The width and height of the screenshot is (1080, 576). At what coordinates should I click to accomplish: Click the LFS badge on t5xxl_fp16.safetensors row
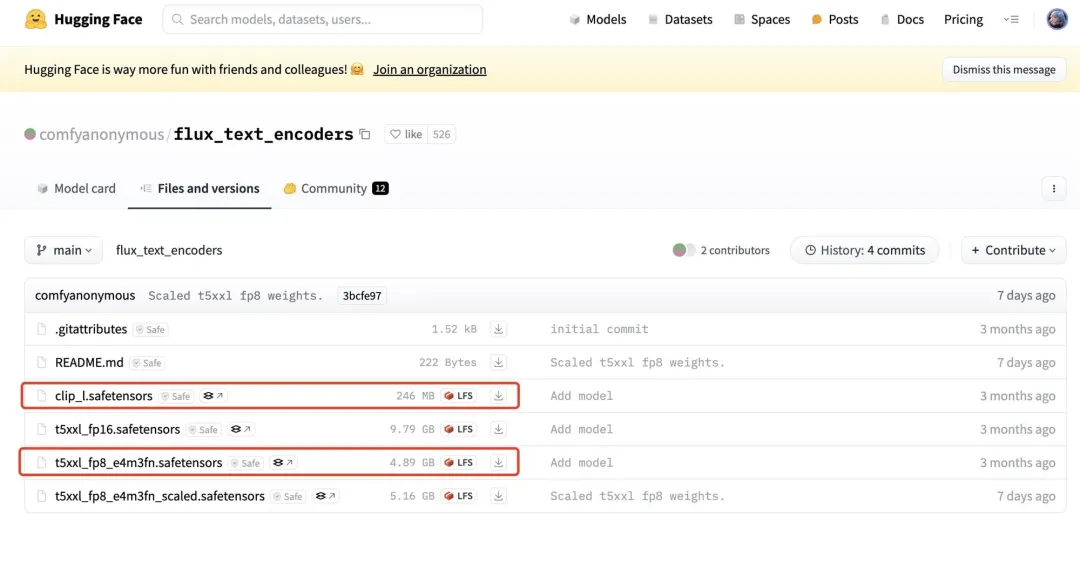[459, 429]
